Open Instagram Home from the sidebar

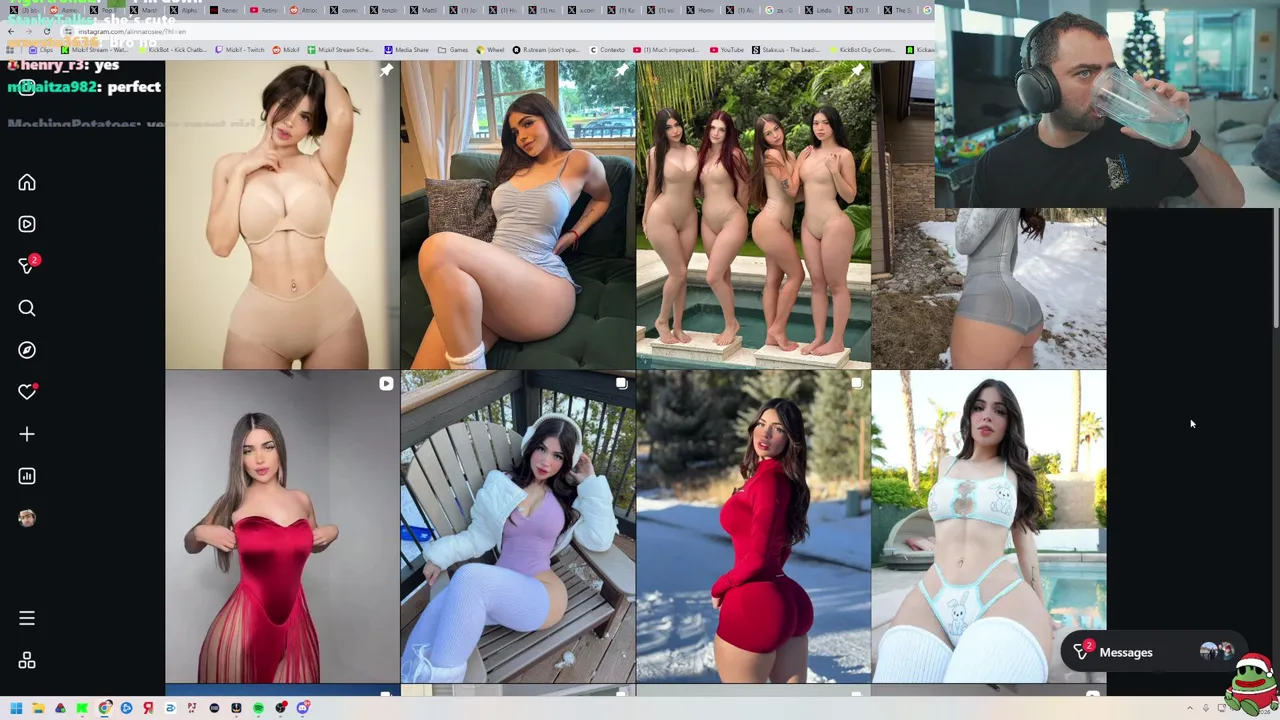point(27,183)
